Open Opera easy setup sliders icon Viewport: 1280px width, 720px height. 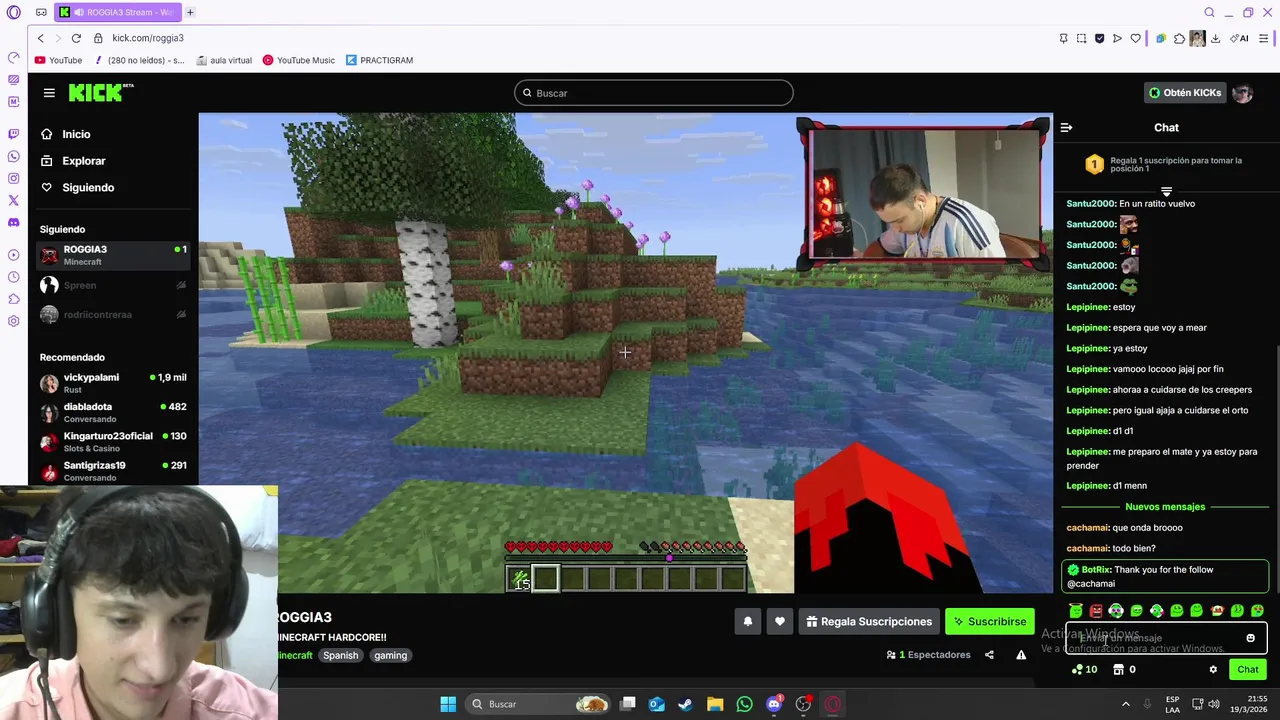1264,38
